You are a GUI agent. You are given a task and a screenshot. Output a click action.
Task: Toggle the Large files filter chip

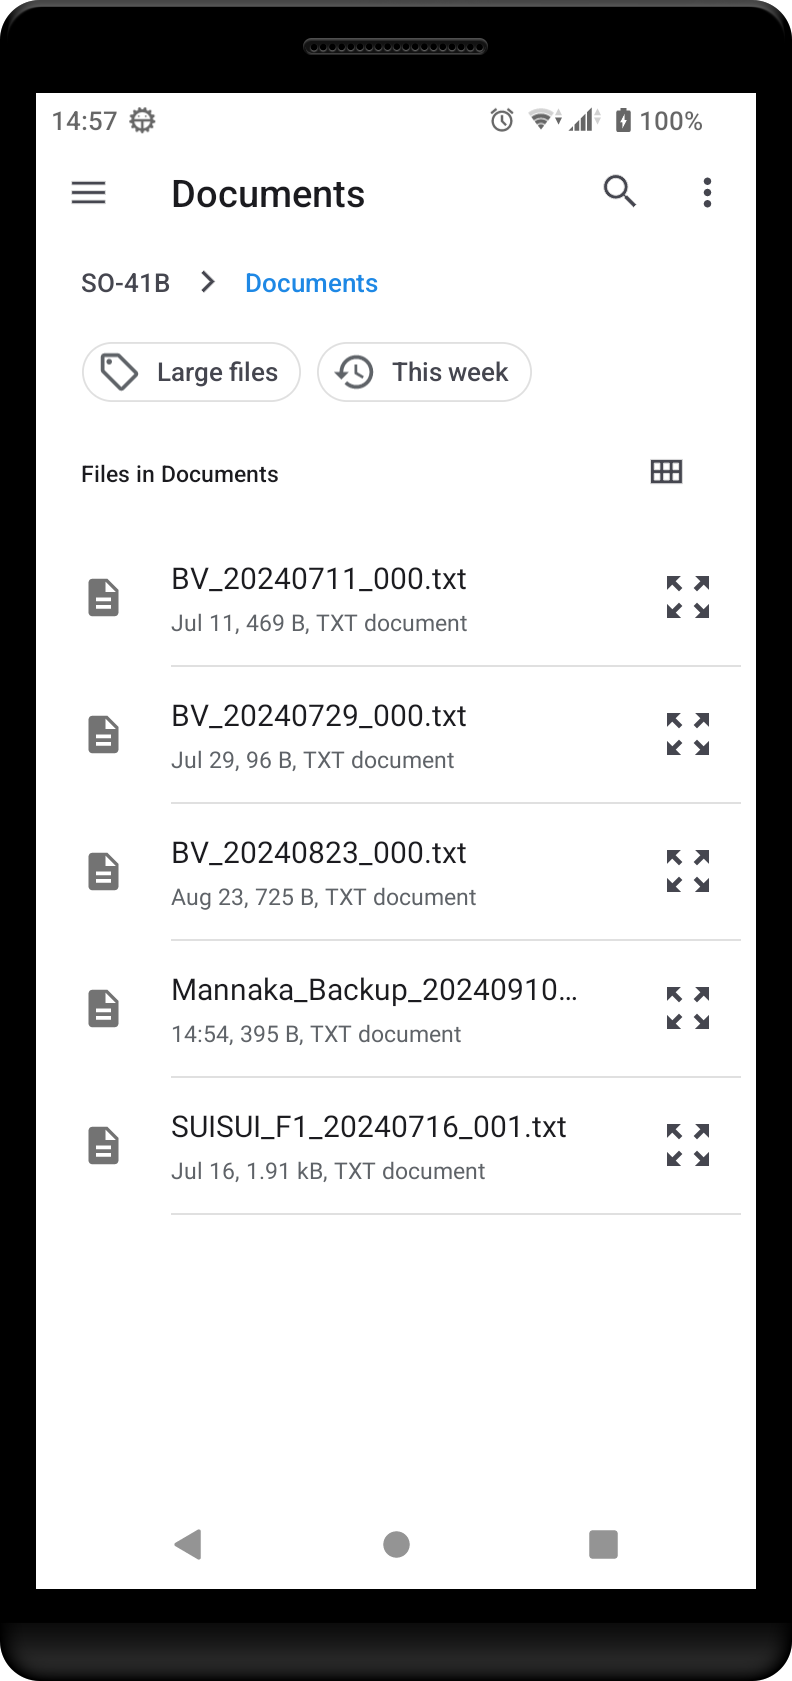(191, 372)
